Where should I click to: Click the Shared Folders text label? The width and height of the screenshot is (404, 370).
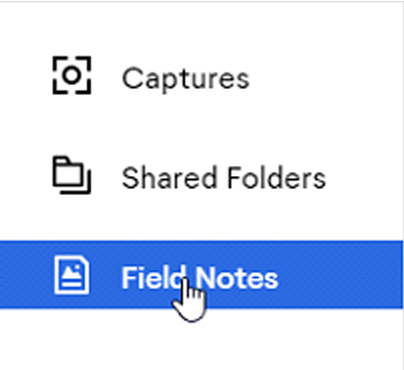[x=224, y=178]
